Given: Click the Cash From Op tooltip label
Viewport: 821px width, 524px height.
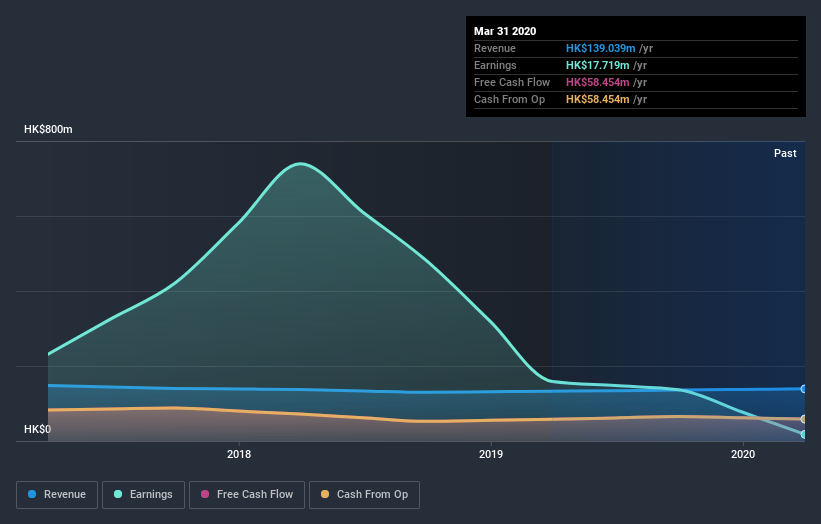Looking at the screenshot, I should point(509,99).
